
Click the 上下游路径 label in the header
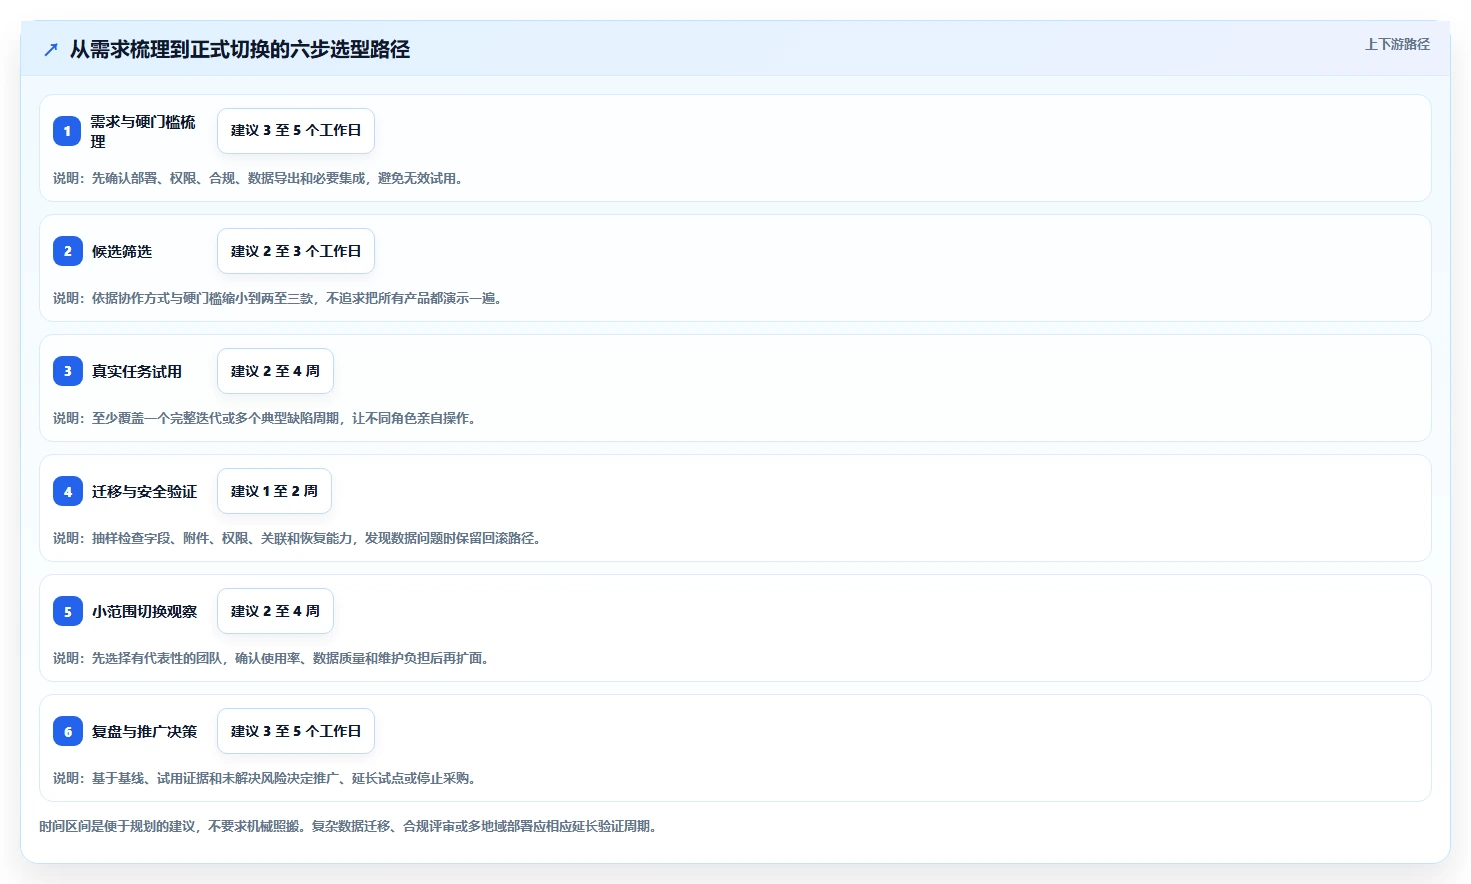[x=1397, y=44]
